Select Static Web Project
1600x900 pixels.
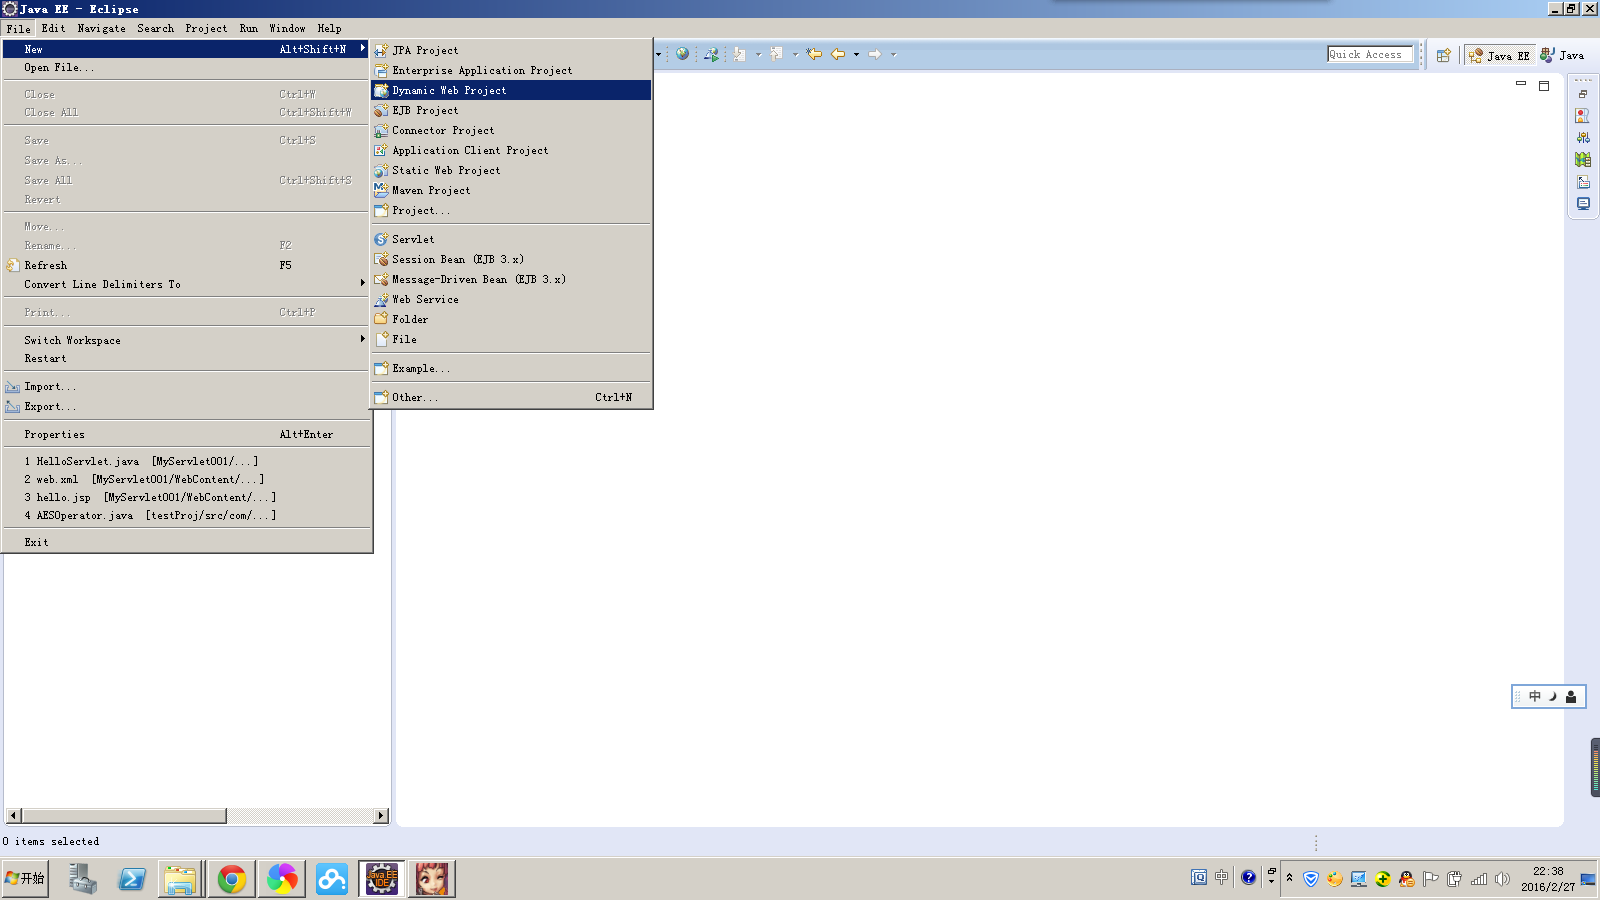[x=511, y=170]
